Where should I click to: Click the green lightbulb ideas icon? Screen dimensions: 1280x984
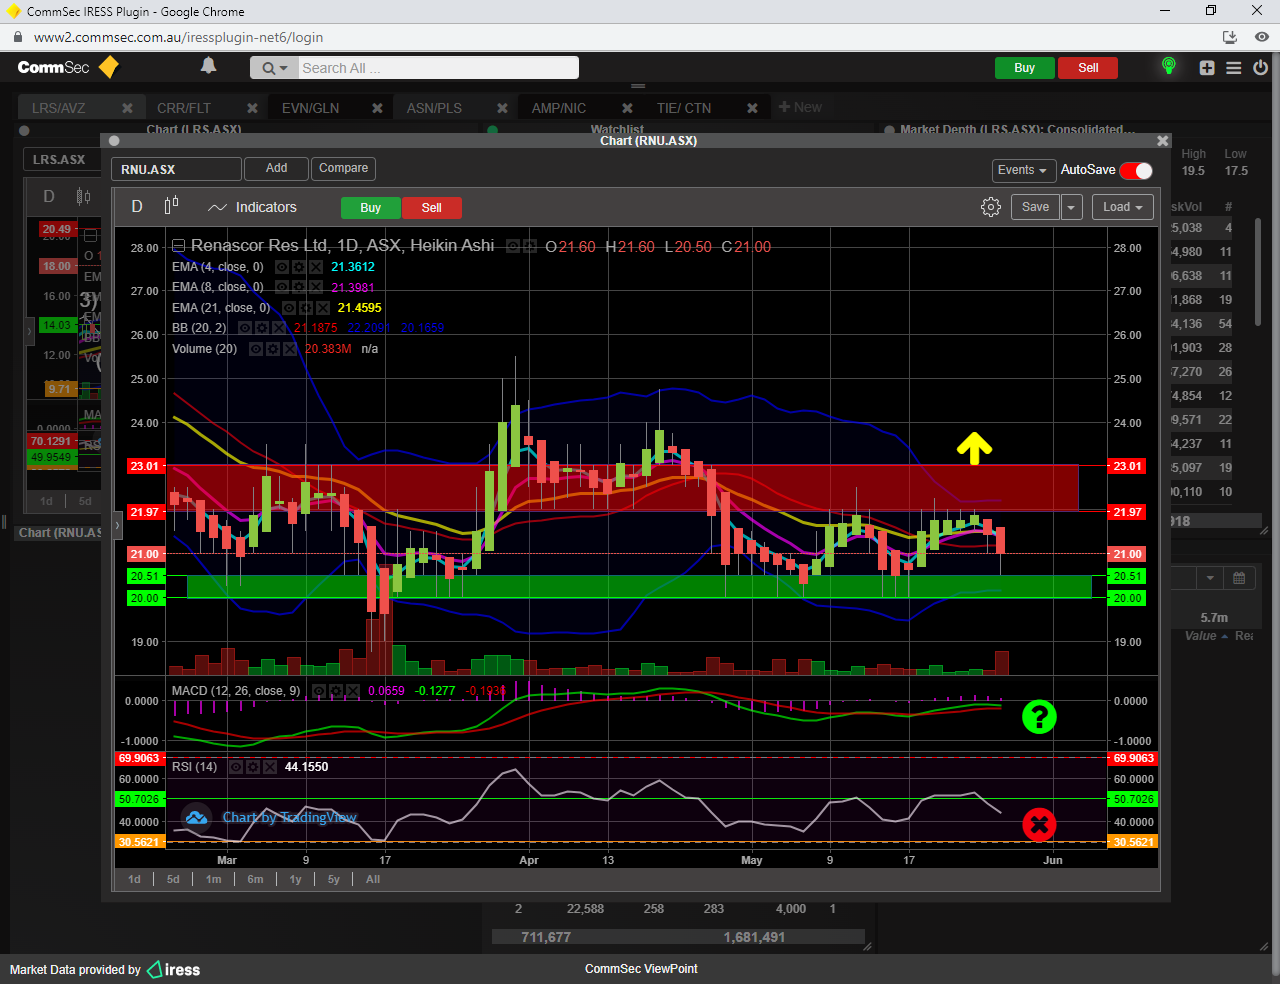1168,67
